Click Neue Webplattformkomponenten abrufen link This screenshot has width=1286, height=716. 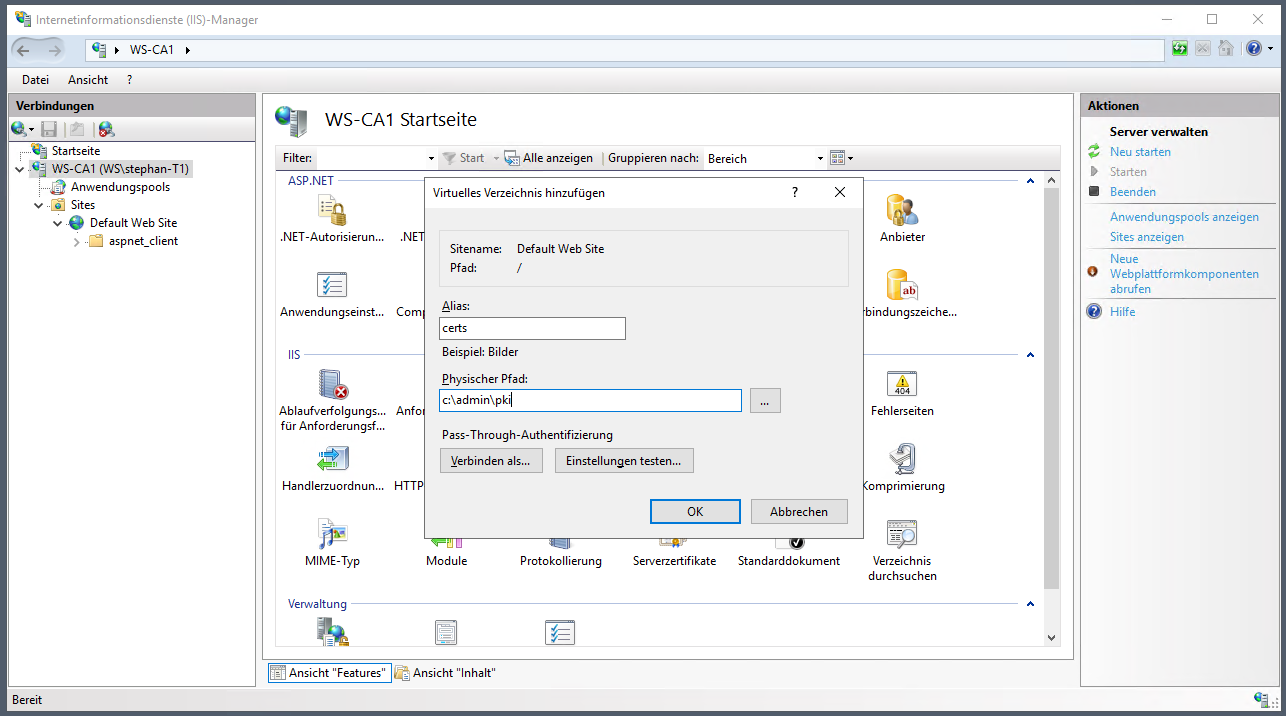pos(1184,274)
